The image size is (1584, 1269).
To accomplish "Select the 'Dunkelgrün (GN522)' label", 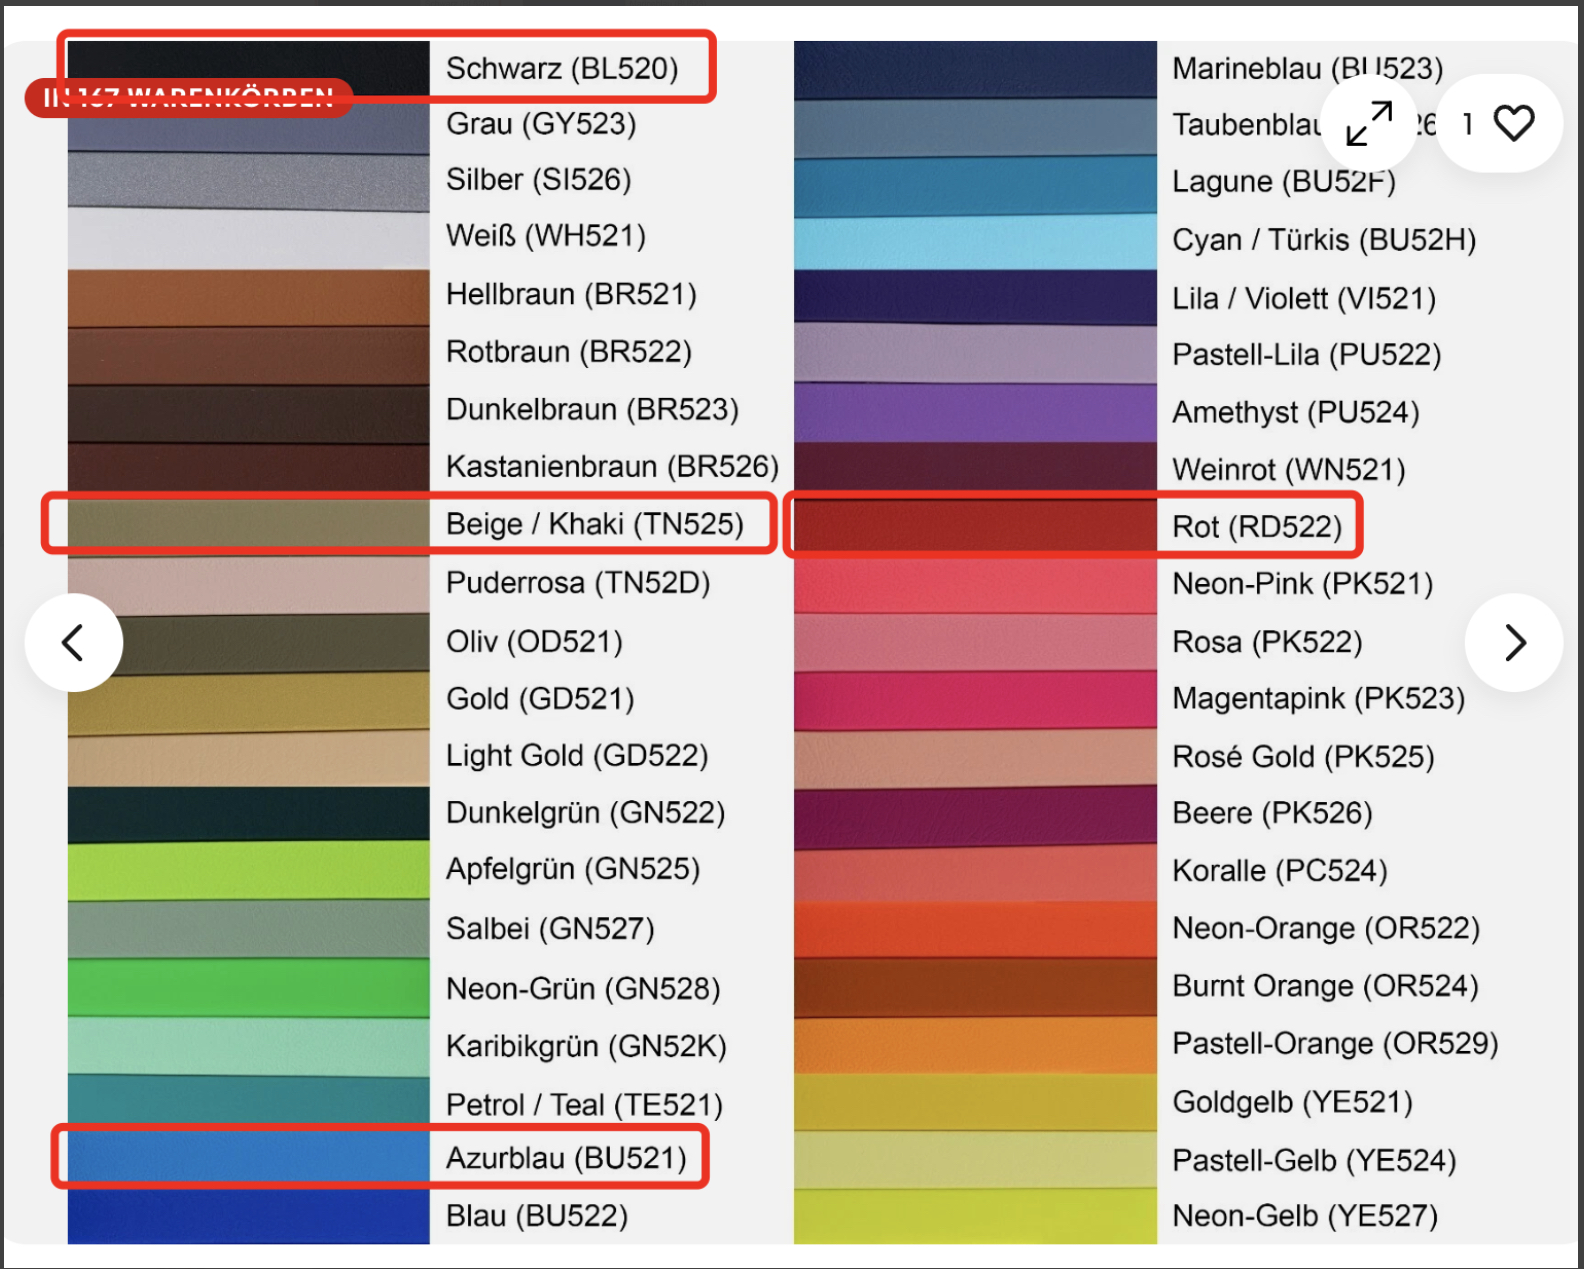I will tap(585, 813).
